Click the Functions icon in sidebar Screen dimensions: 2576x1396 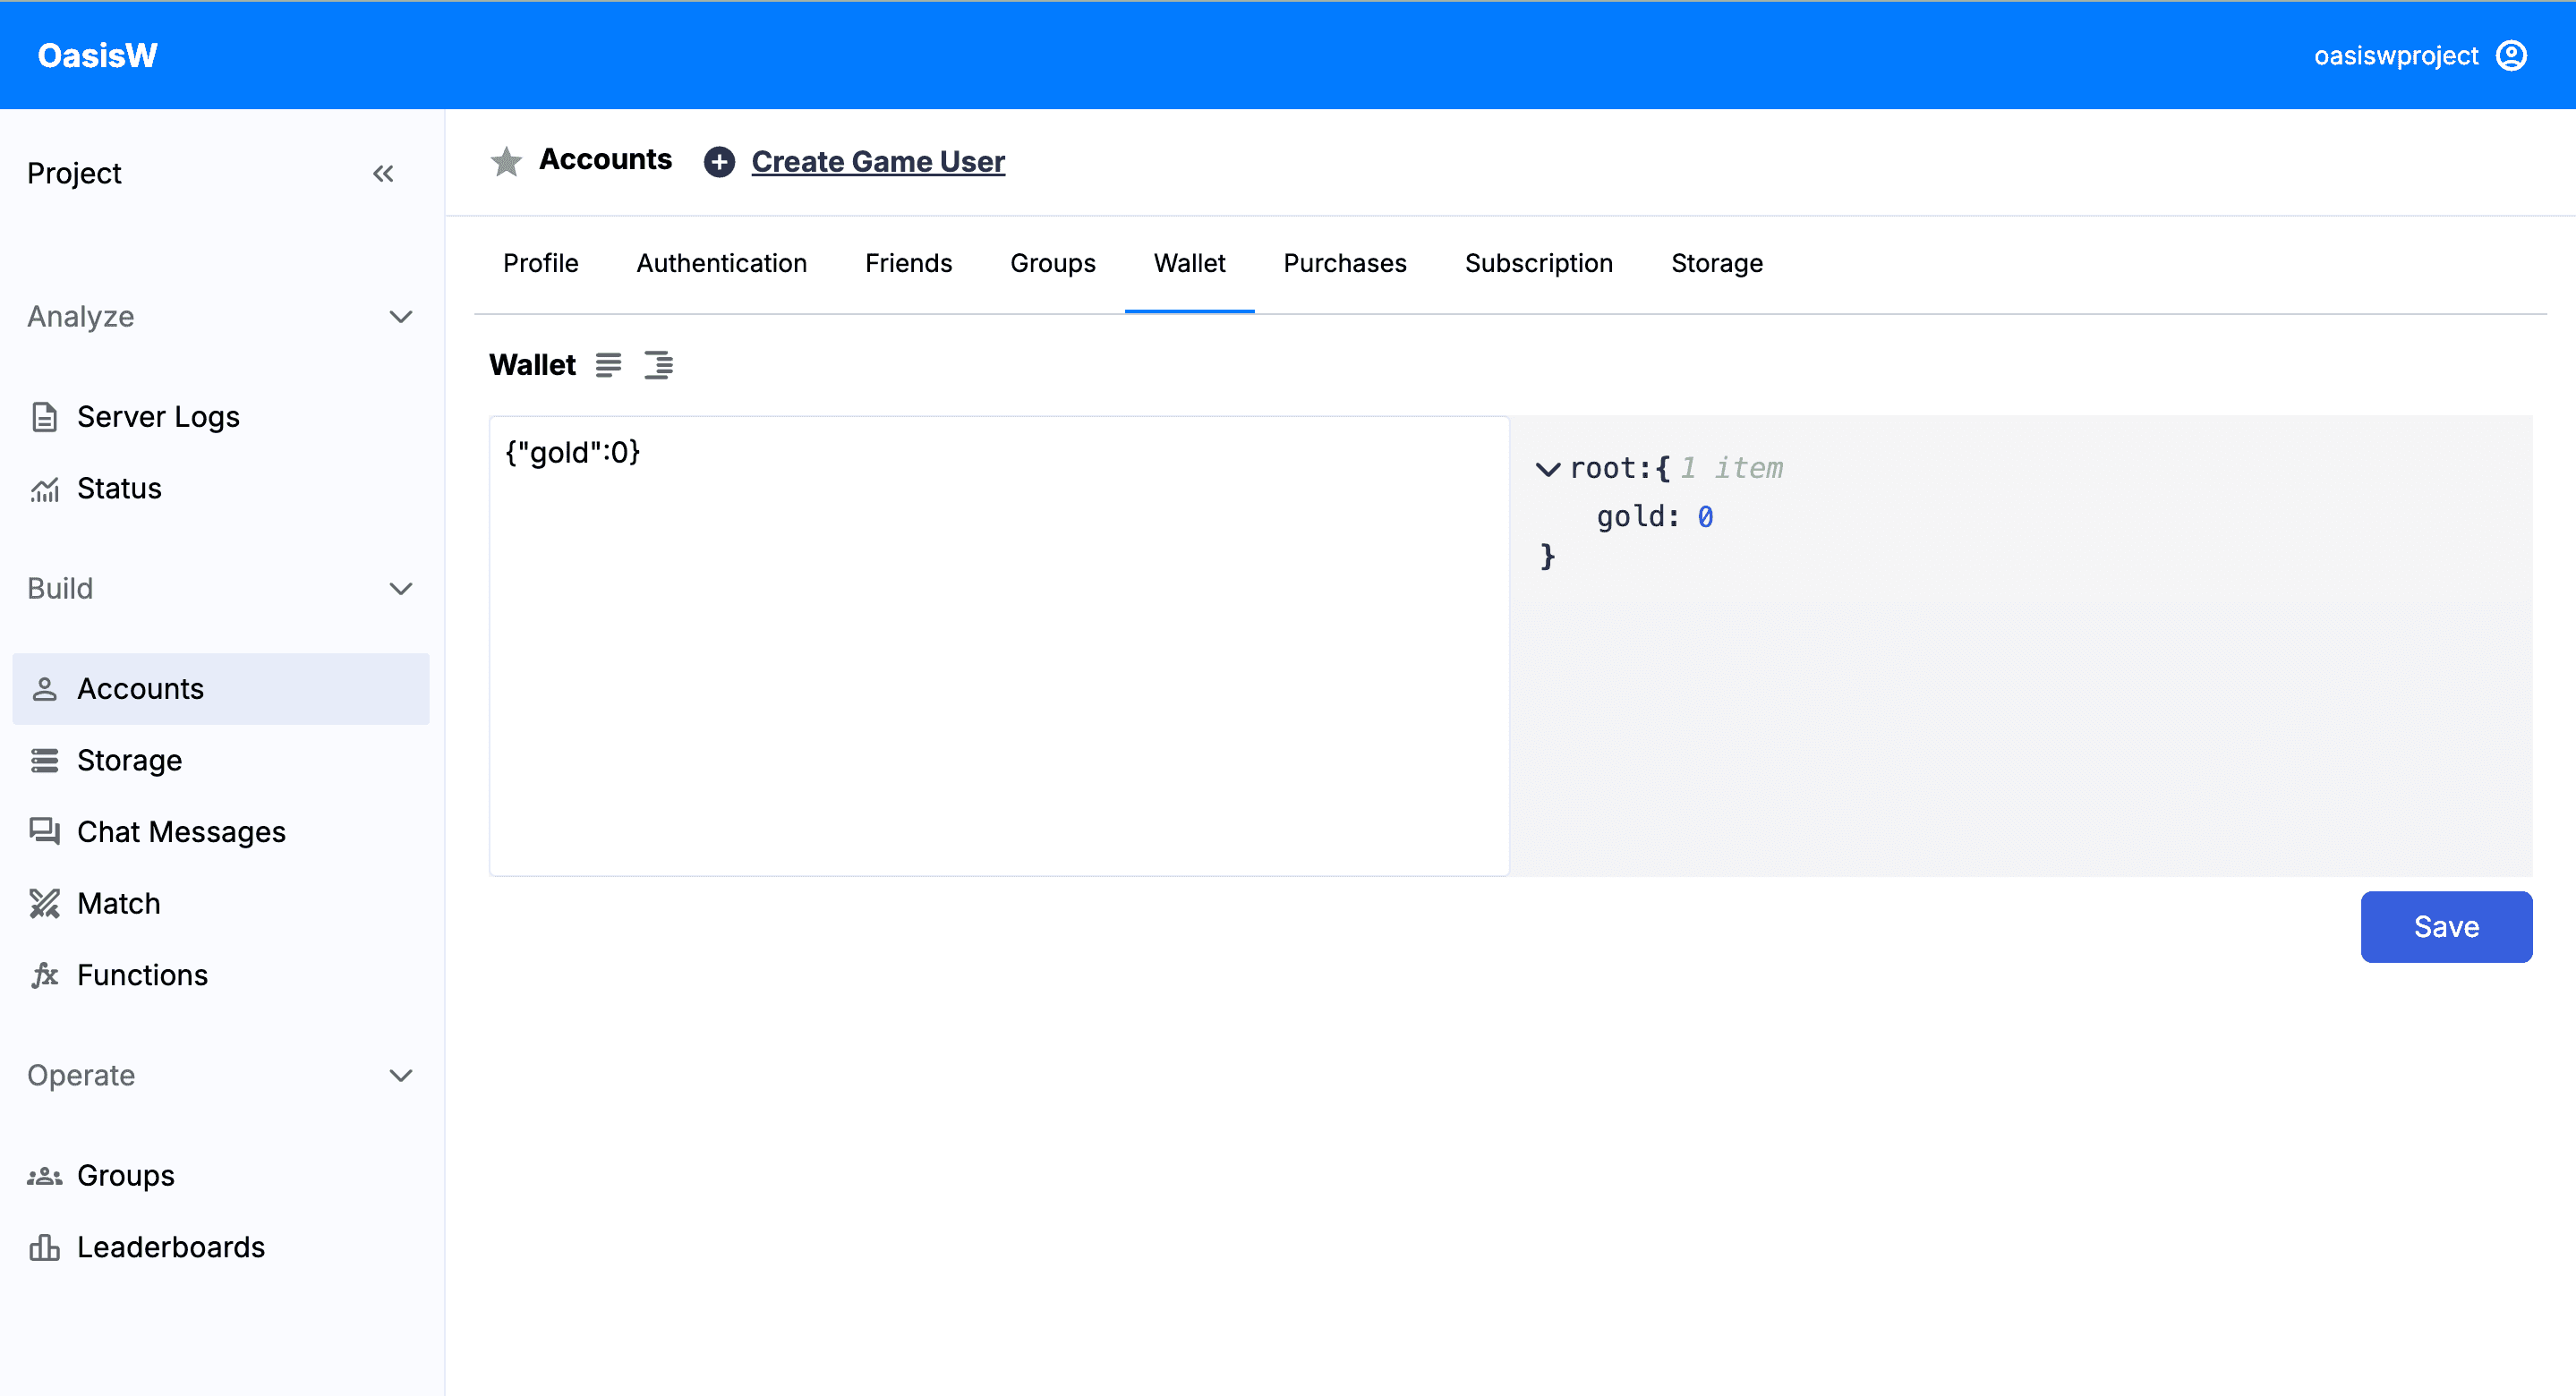(x=47, y=975)
